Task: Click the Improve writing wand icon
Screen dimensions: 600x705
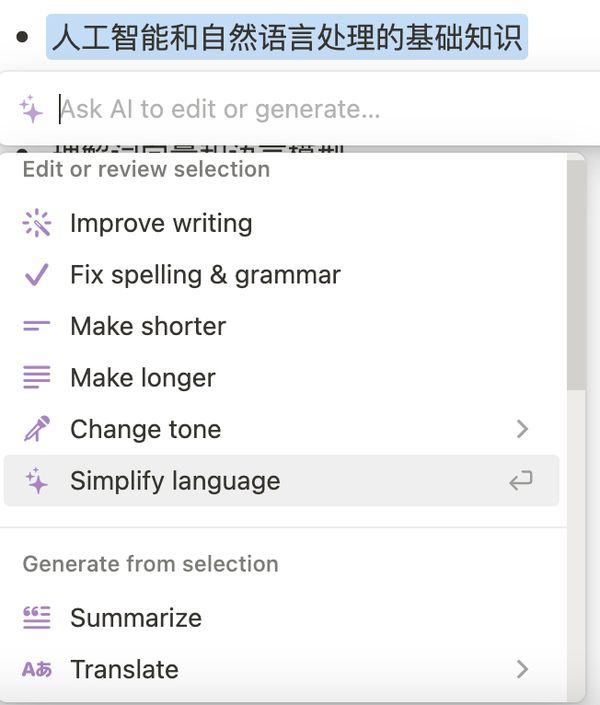Action: click(37, 223)
